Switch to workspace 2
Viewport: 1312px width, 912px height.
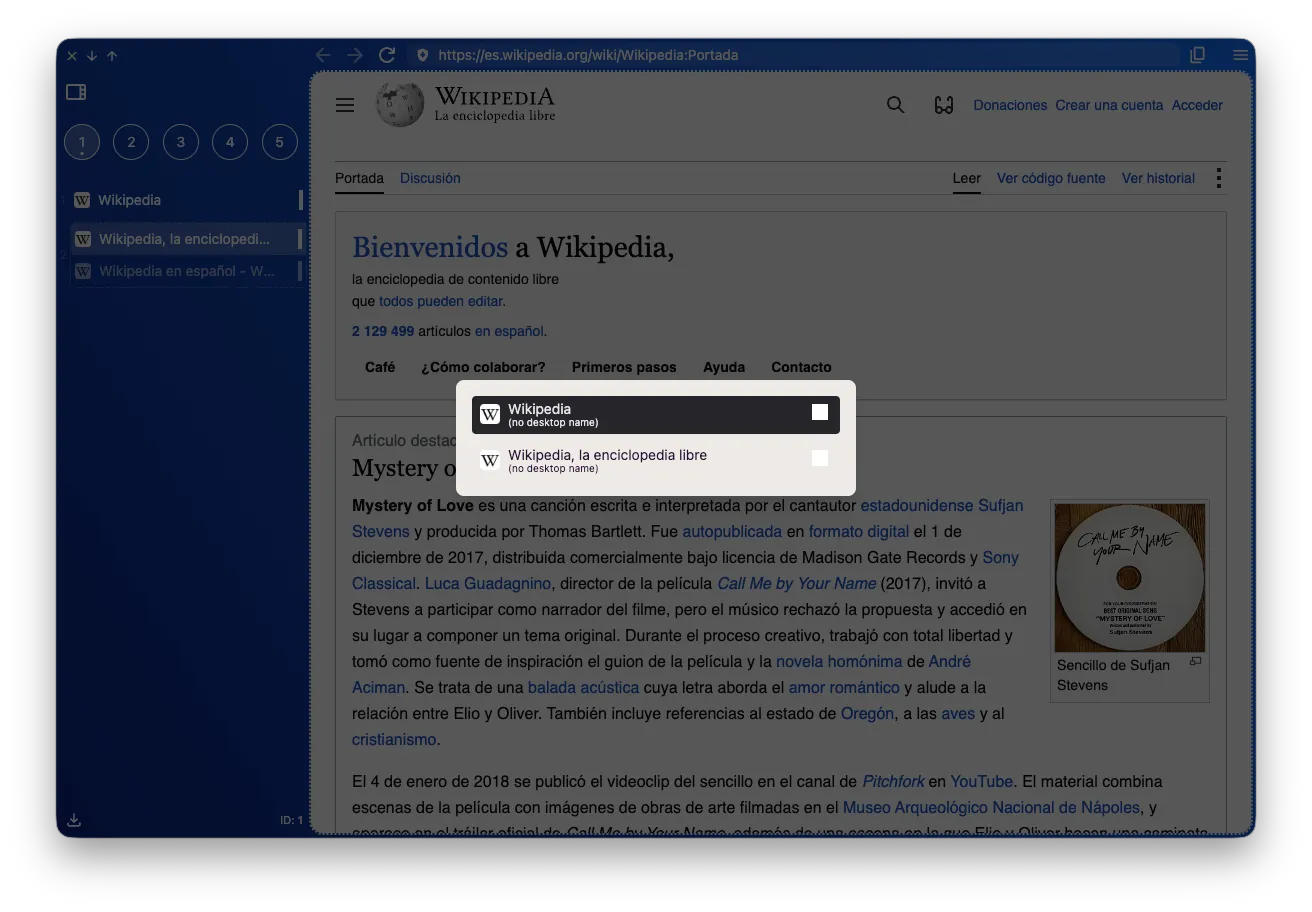(x=131, y=142)
